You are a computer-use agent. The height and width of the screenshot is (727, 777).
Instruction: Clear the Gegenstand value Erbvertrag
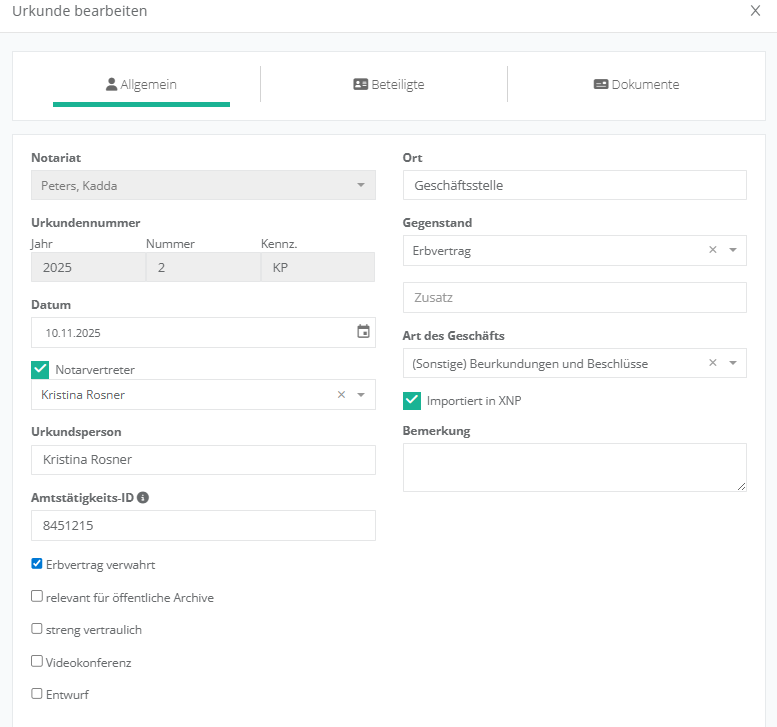point(713,251)
